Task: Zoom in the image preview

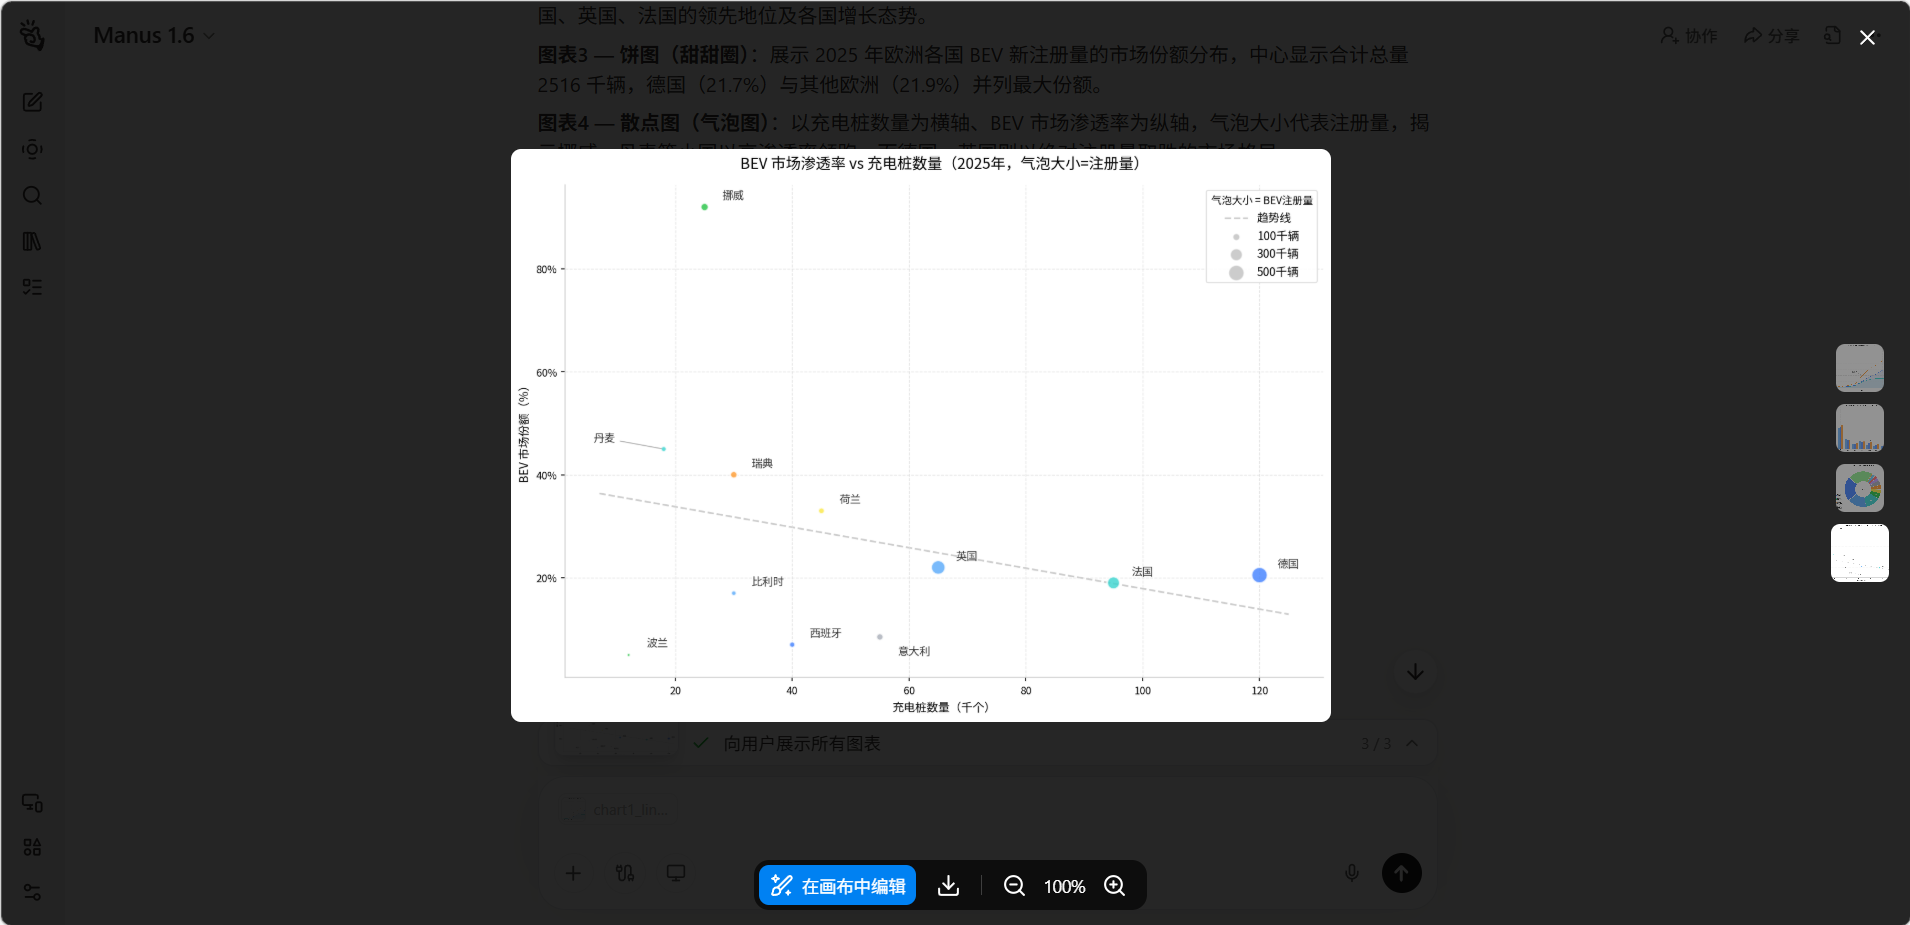Action: coord(1114,886)
